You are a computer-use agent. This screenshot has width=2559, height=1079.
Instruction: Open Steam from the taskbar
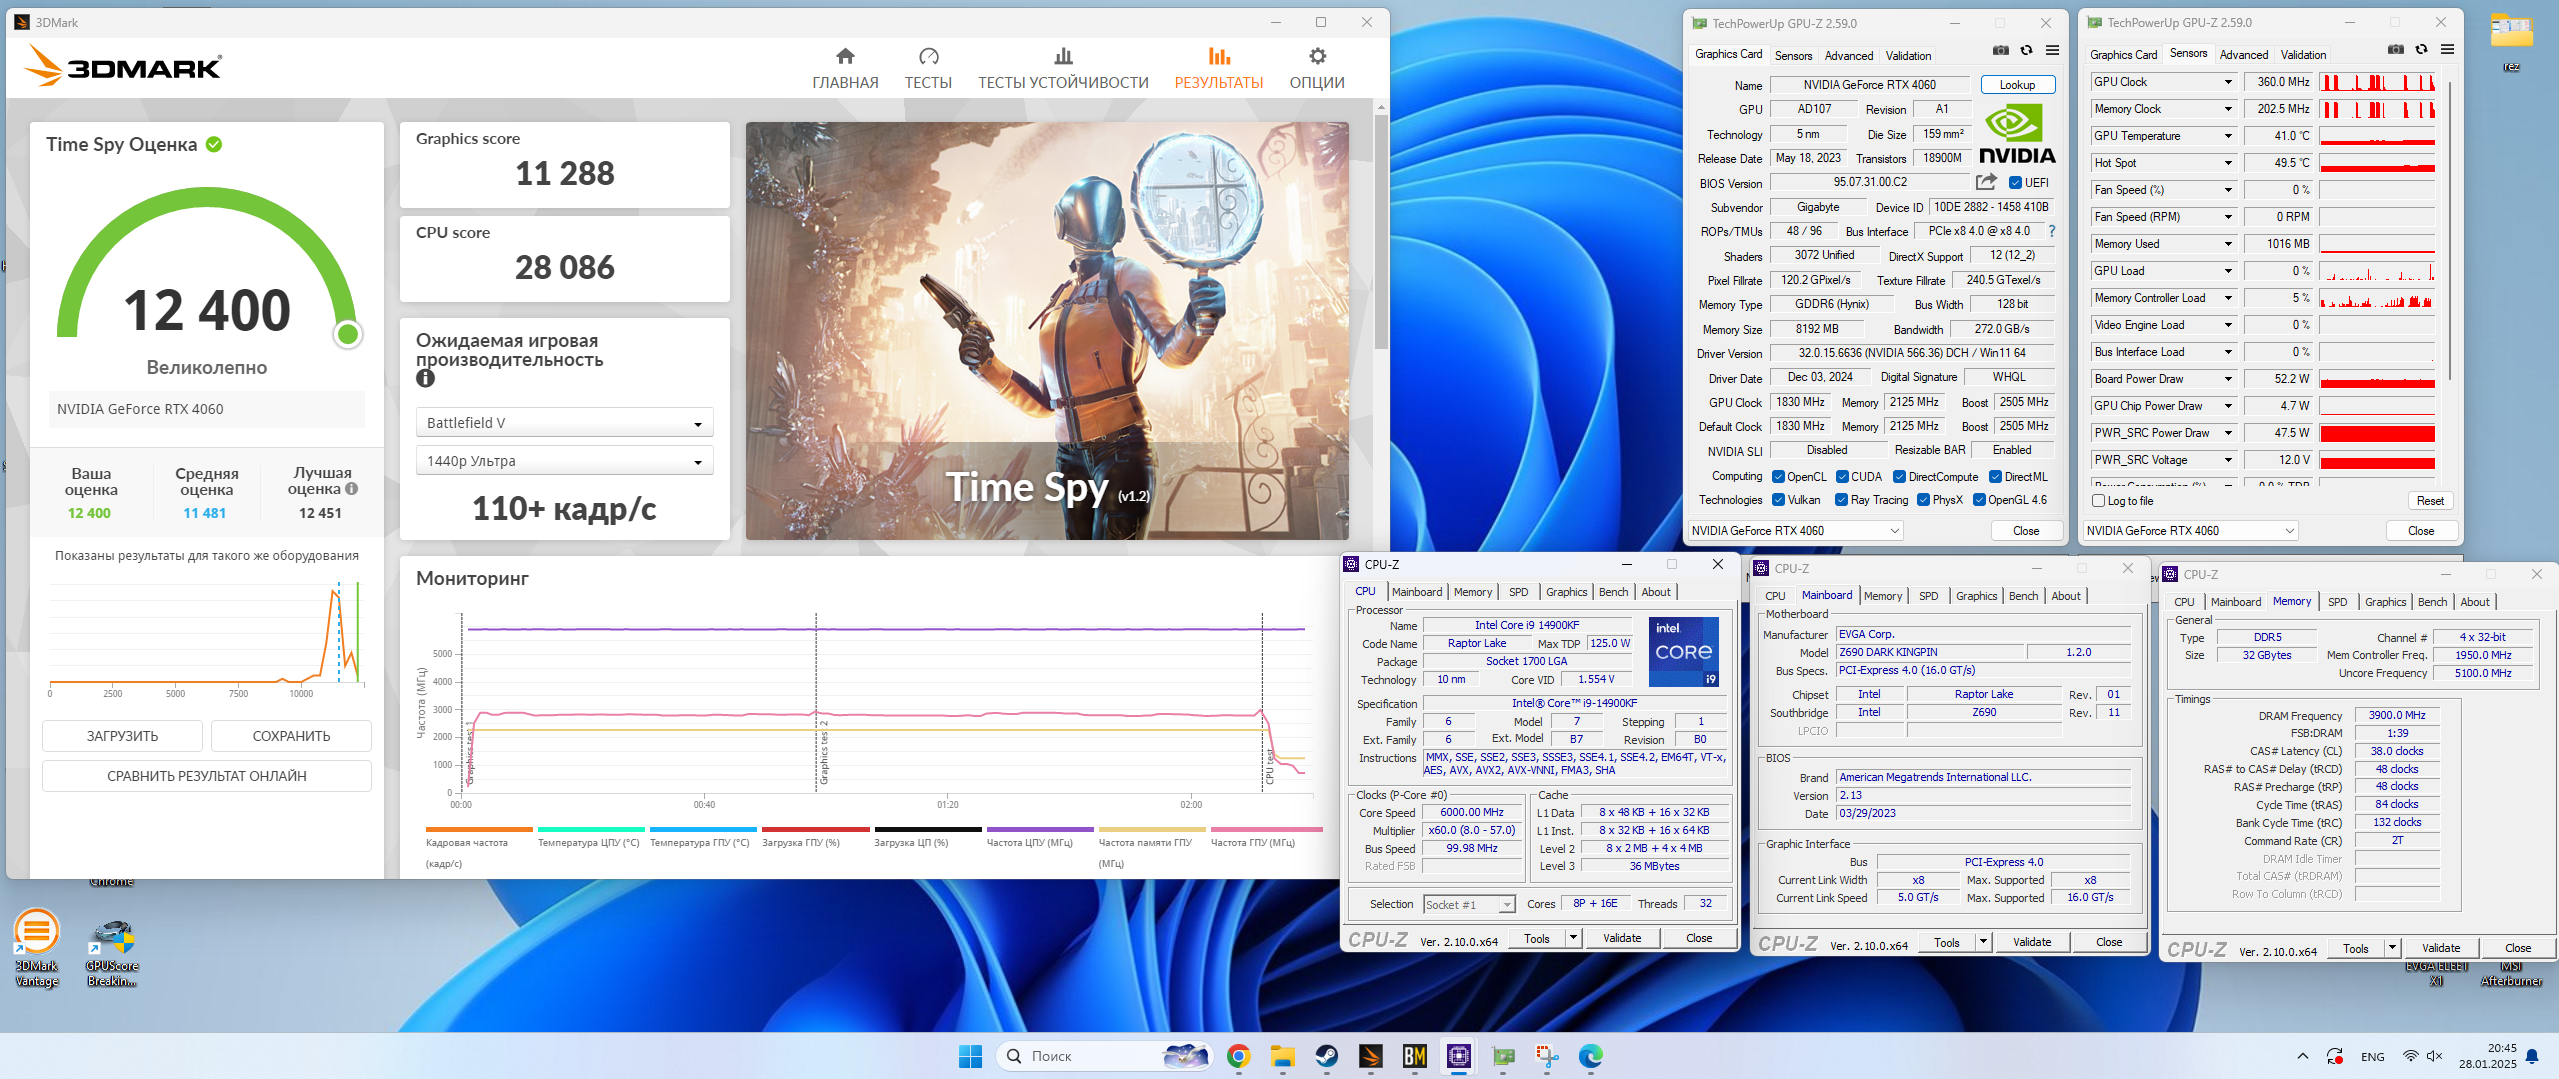[x=1326, y=1056]
